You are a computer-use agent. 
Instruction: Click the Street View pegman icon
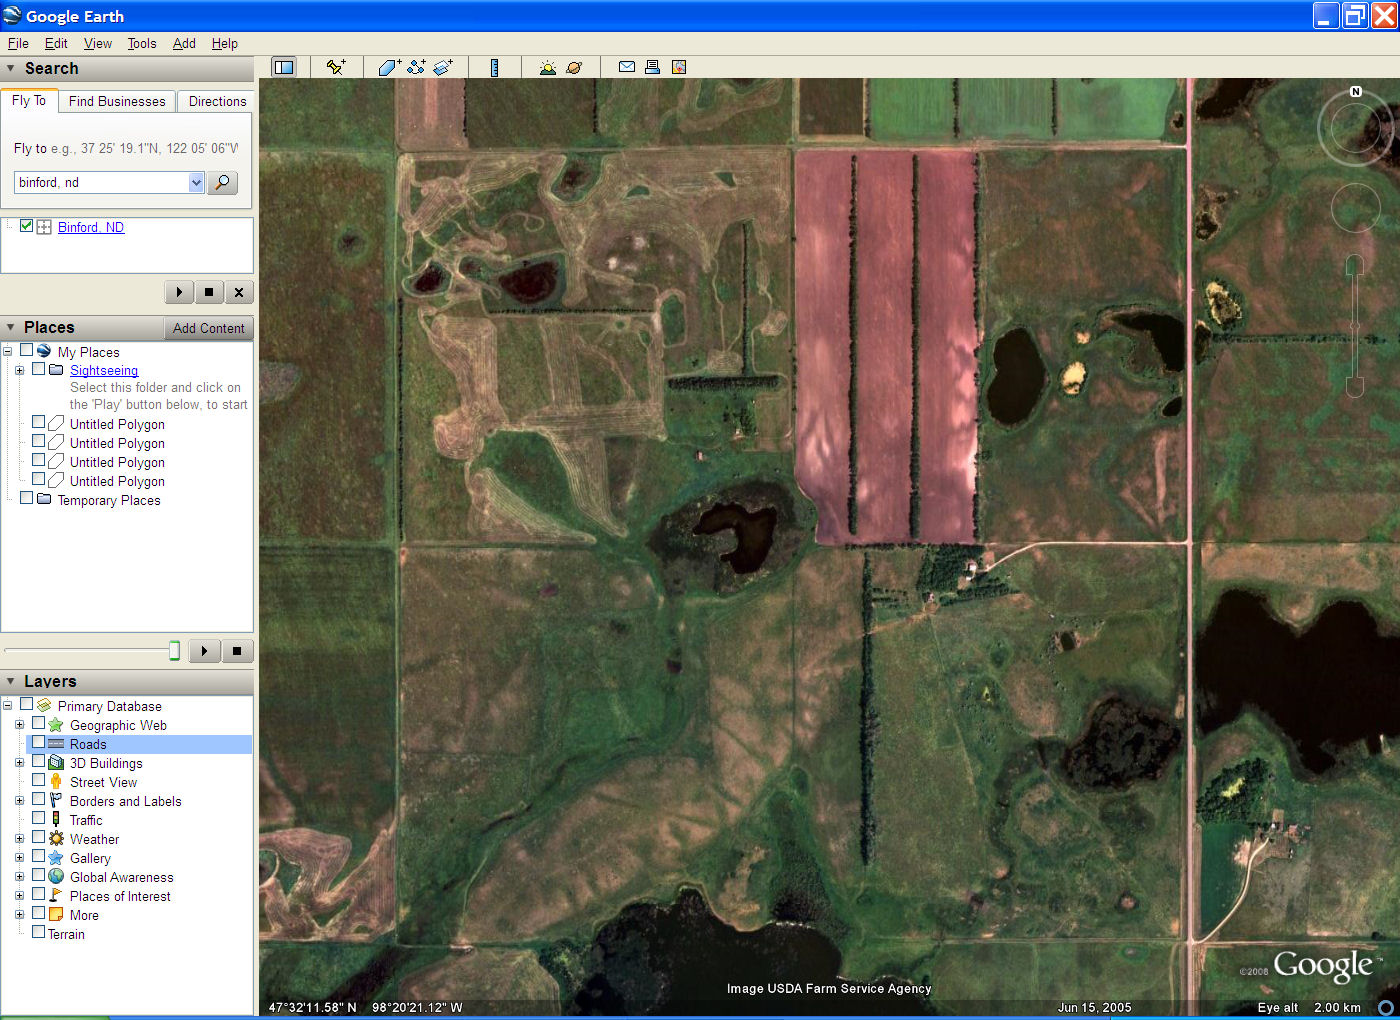click(56, 782)
